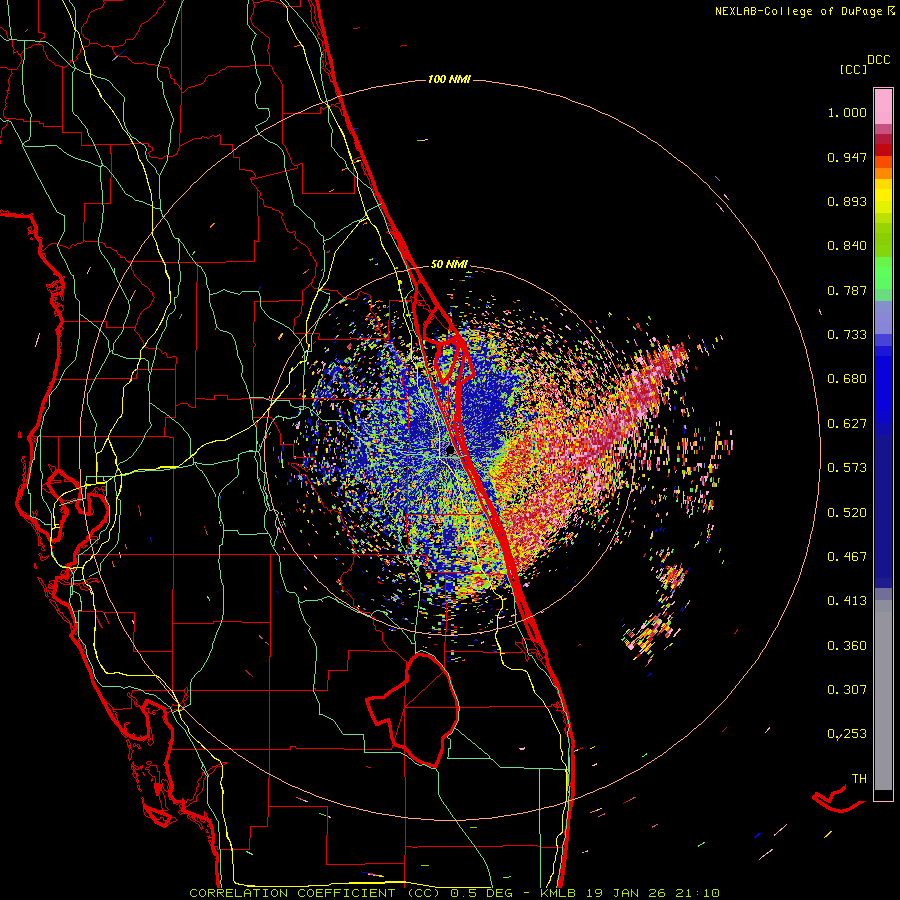Click the gray segment of the color bar

[x=883, y=695]
